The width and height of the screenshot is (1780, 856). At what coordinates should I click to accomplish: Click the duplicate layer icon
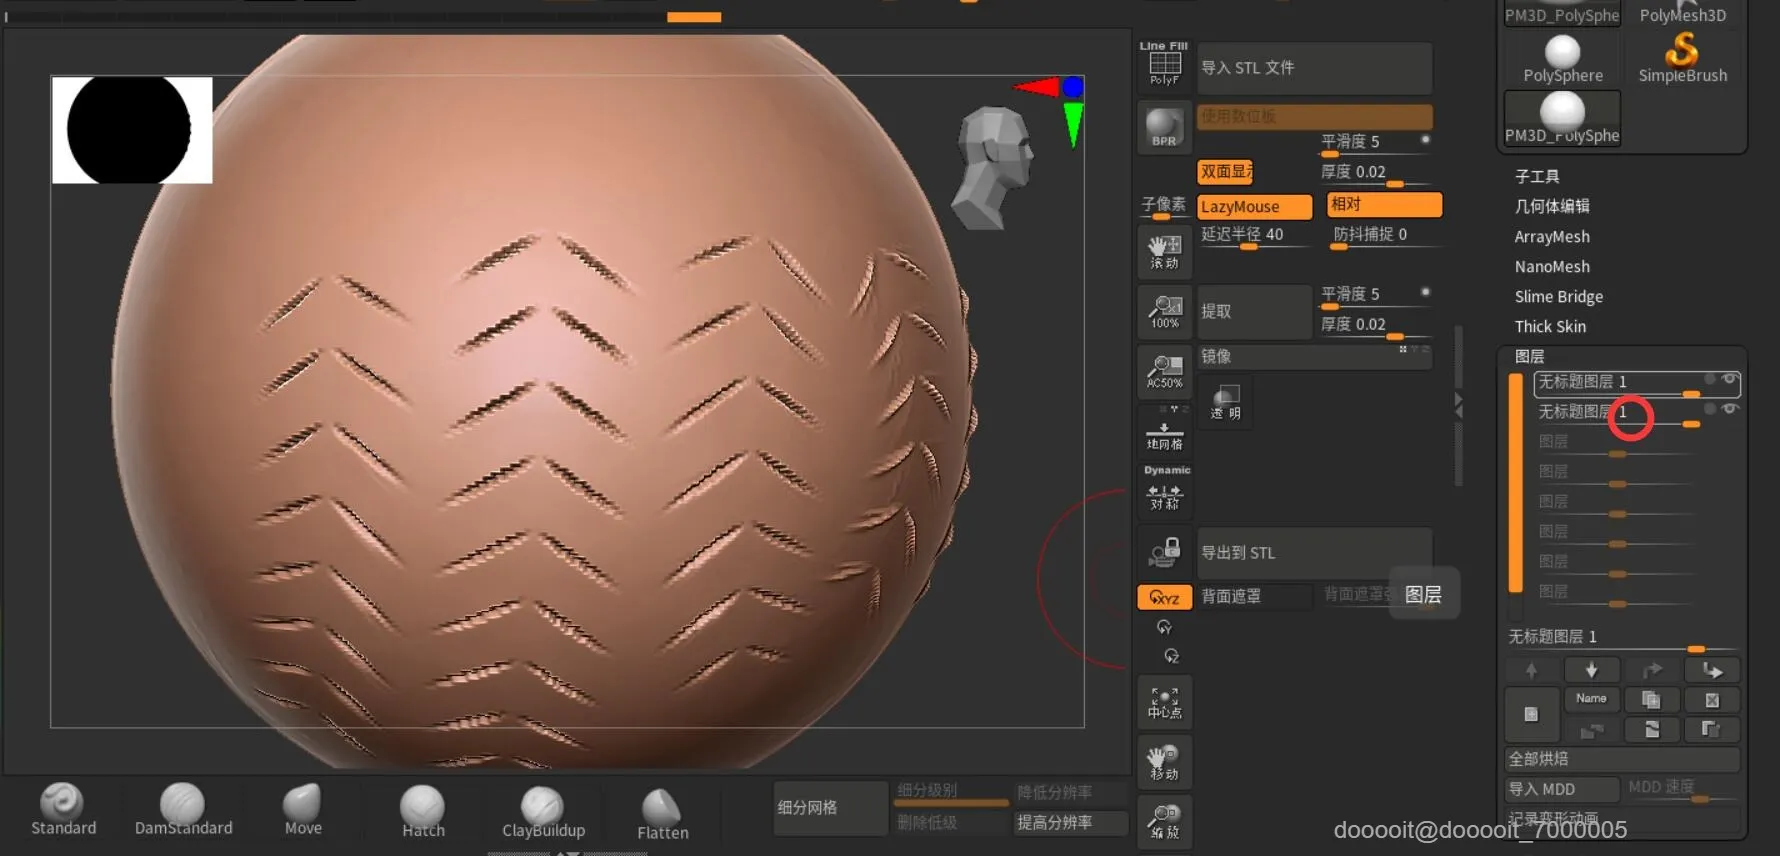1651,700
